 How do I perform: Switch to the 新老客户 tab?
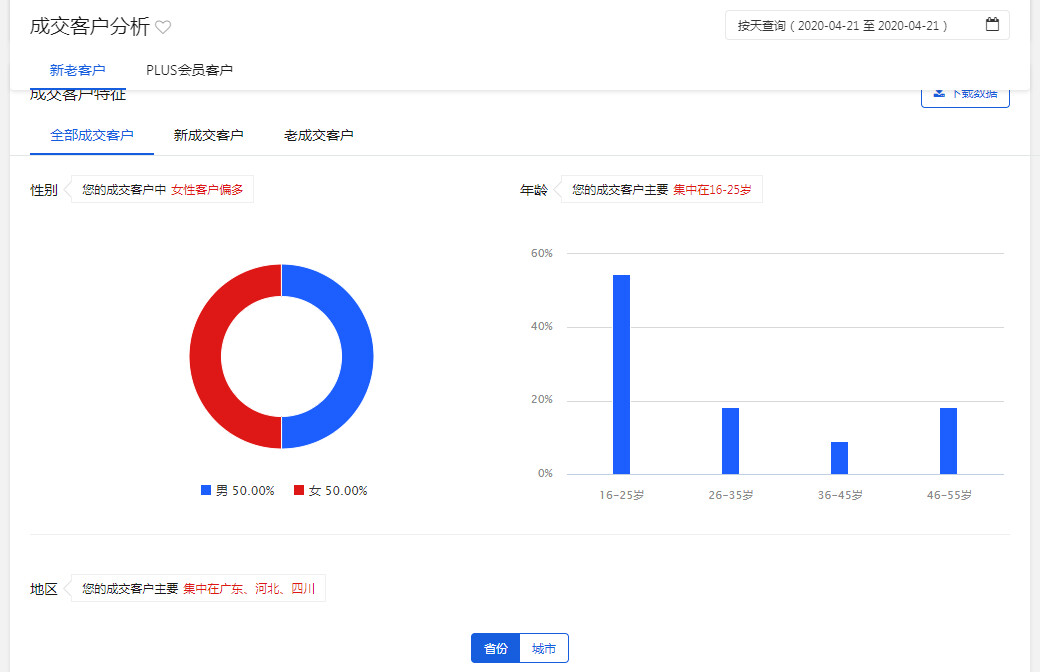[x=77, y=70]
